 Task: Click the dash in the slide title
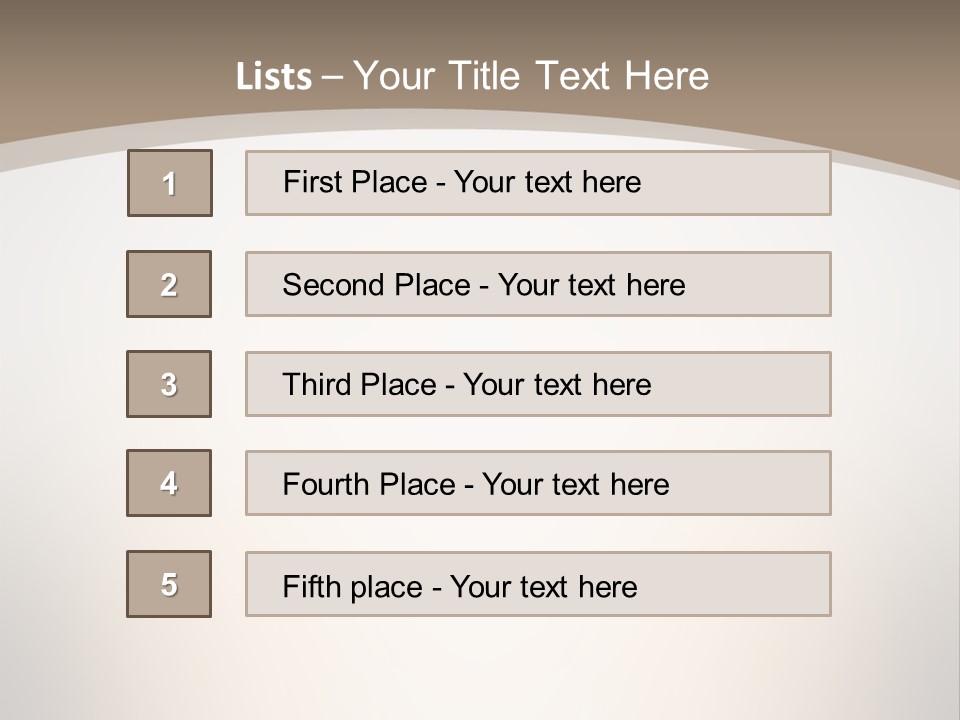click(x=332, y=76)
